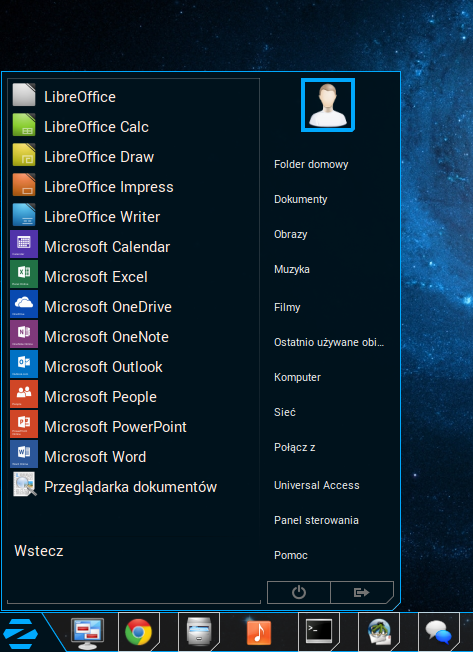Click the Przeglądarka dokumentów magnifier icon
This screenshot has width=473, height=652.
point(25,484)
